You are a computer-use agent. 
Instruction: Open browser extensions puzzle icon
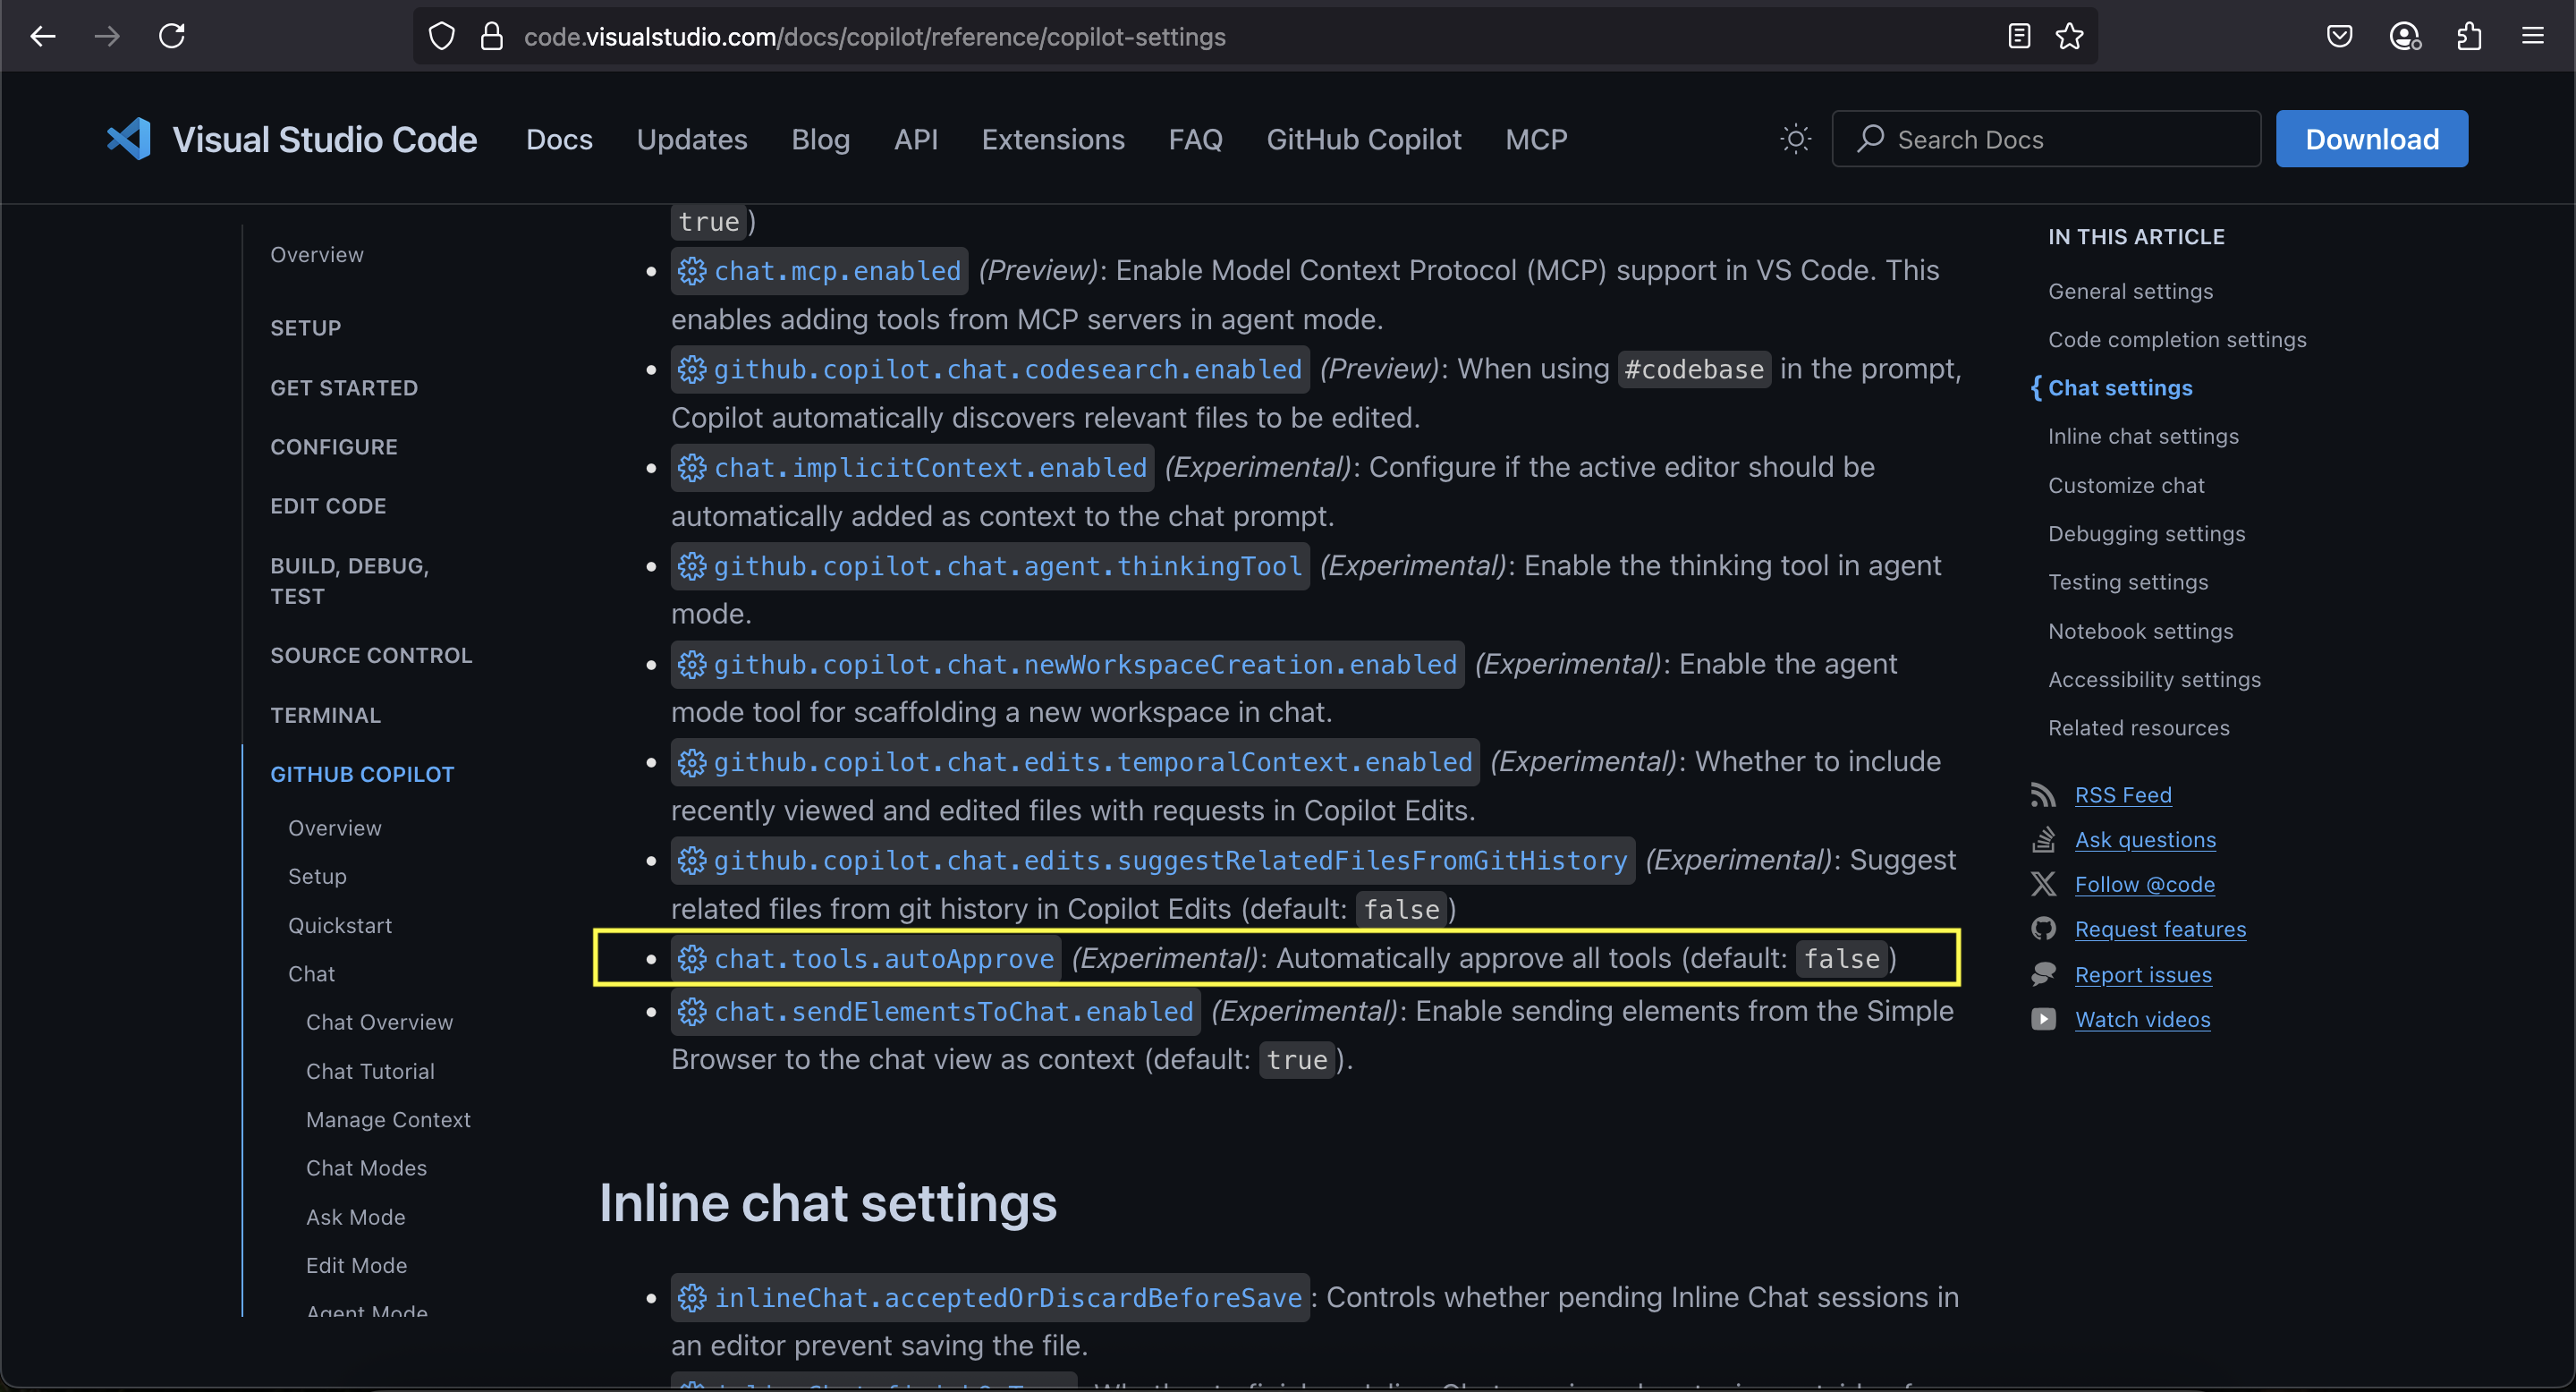(2469, 36)
